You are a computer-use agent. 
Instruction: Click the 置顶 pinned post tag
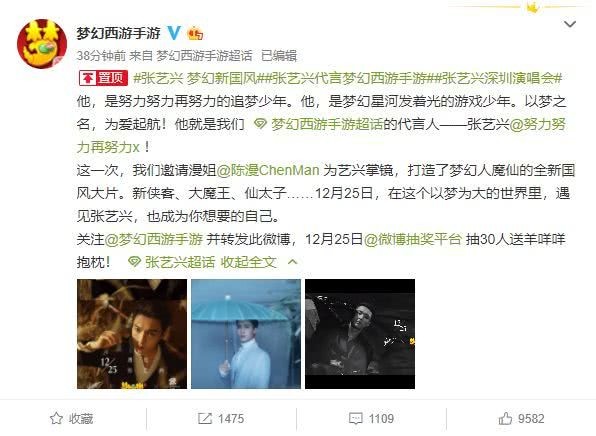coord(103,78)
